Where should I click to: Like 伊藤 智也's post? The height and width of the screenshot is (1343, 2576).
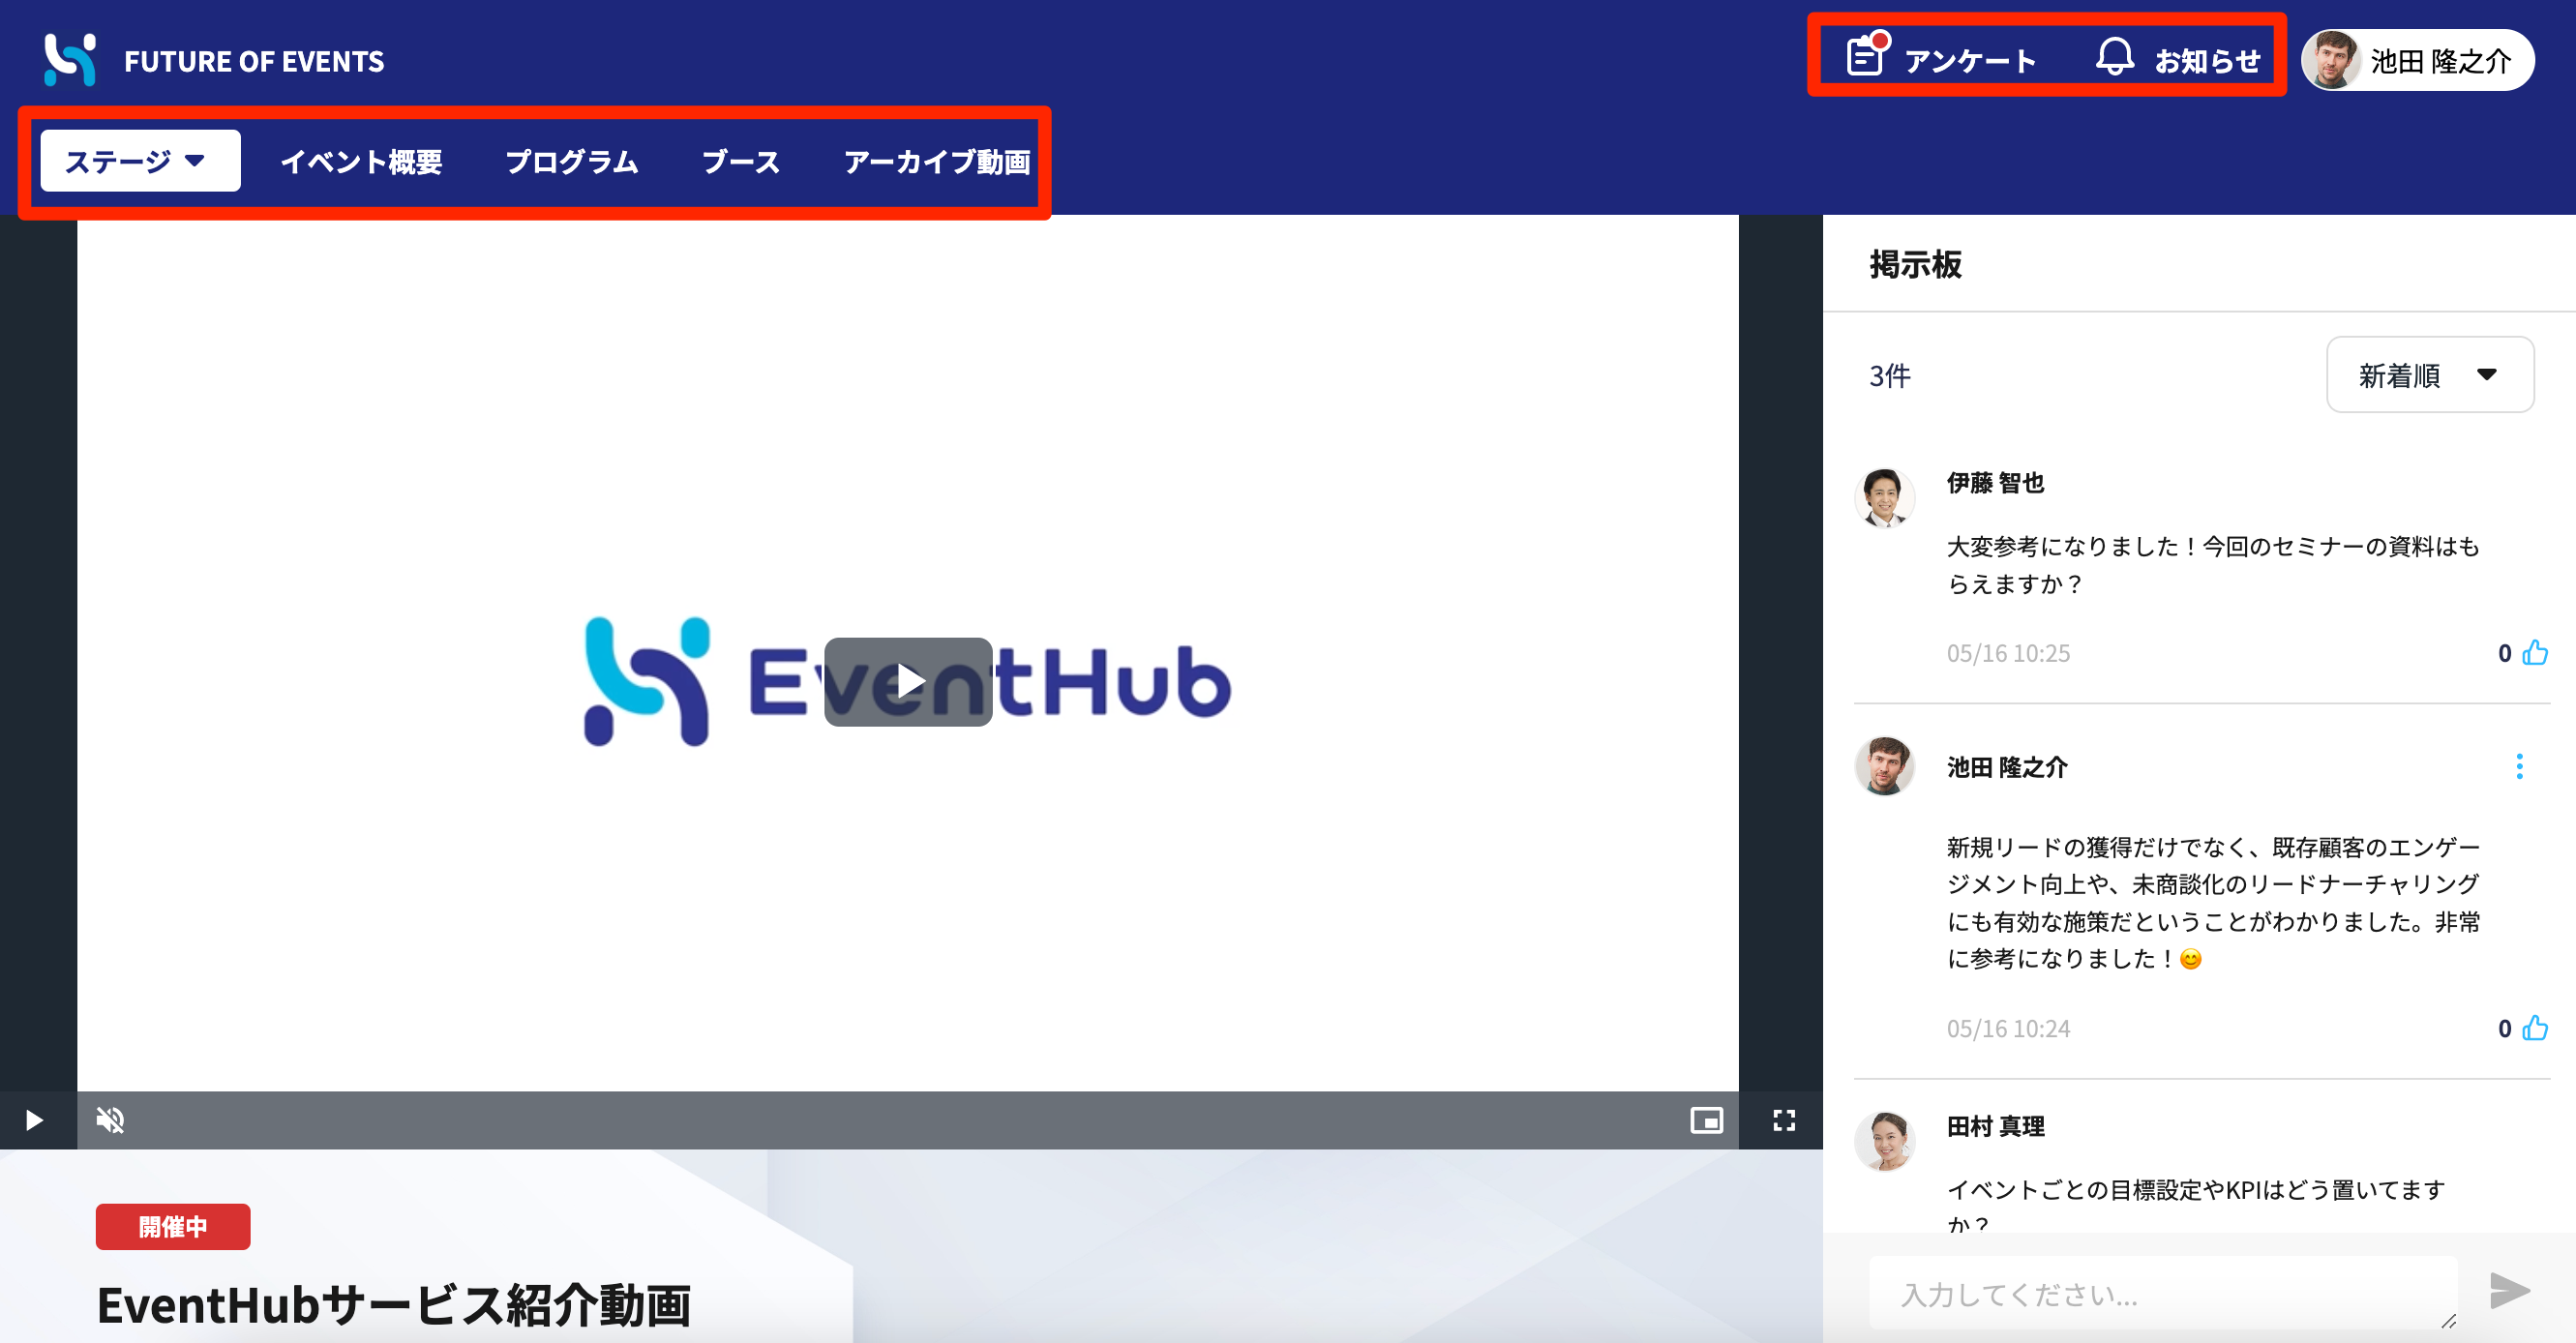2535,653
